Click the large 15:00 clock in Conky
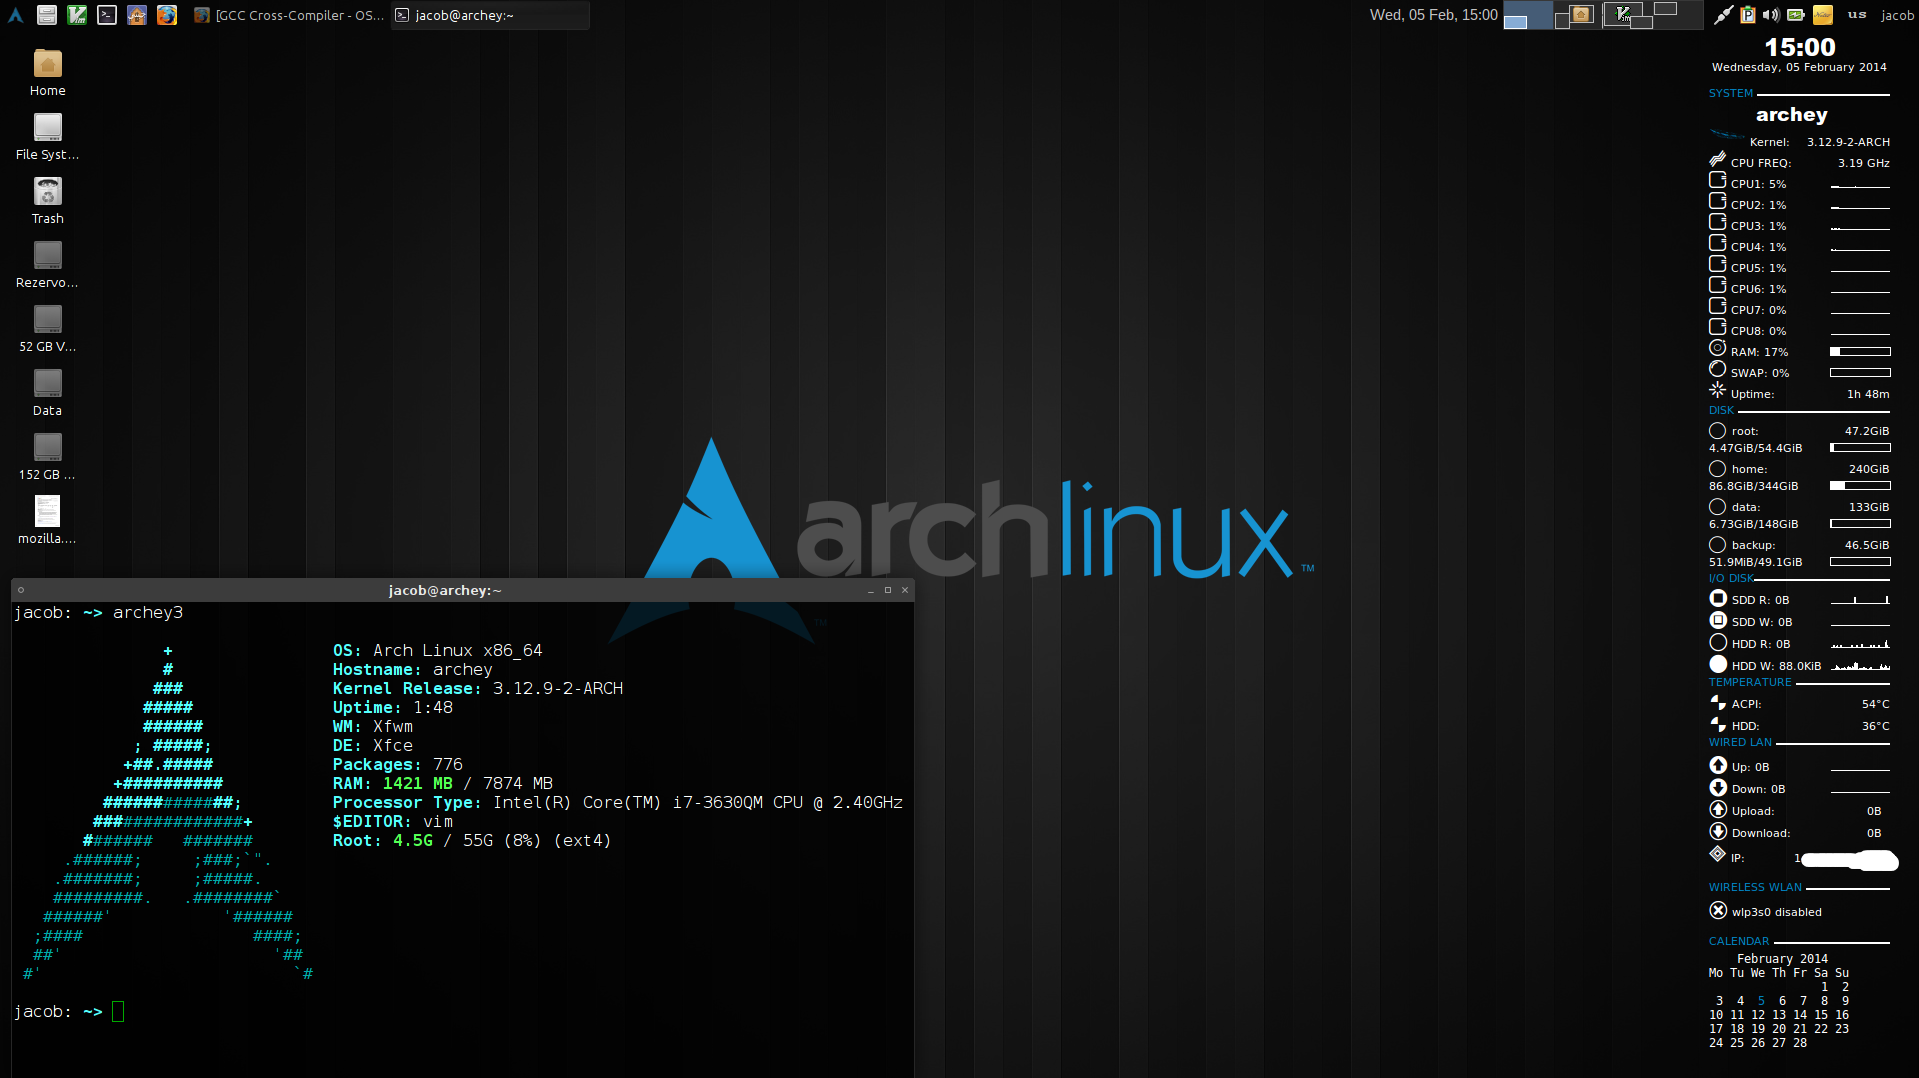1919x1078 pixels. tap(1799, 47)
